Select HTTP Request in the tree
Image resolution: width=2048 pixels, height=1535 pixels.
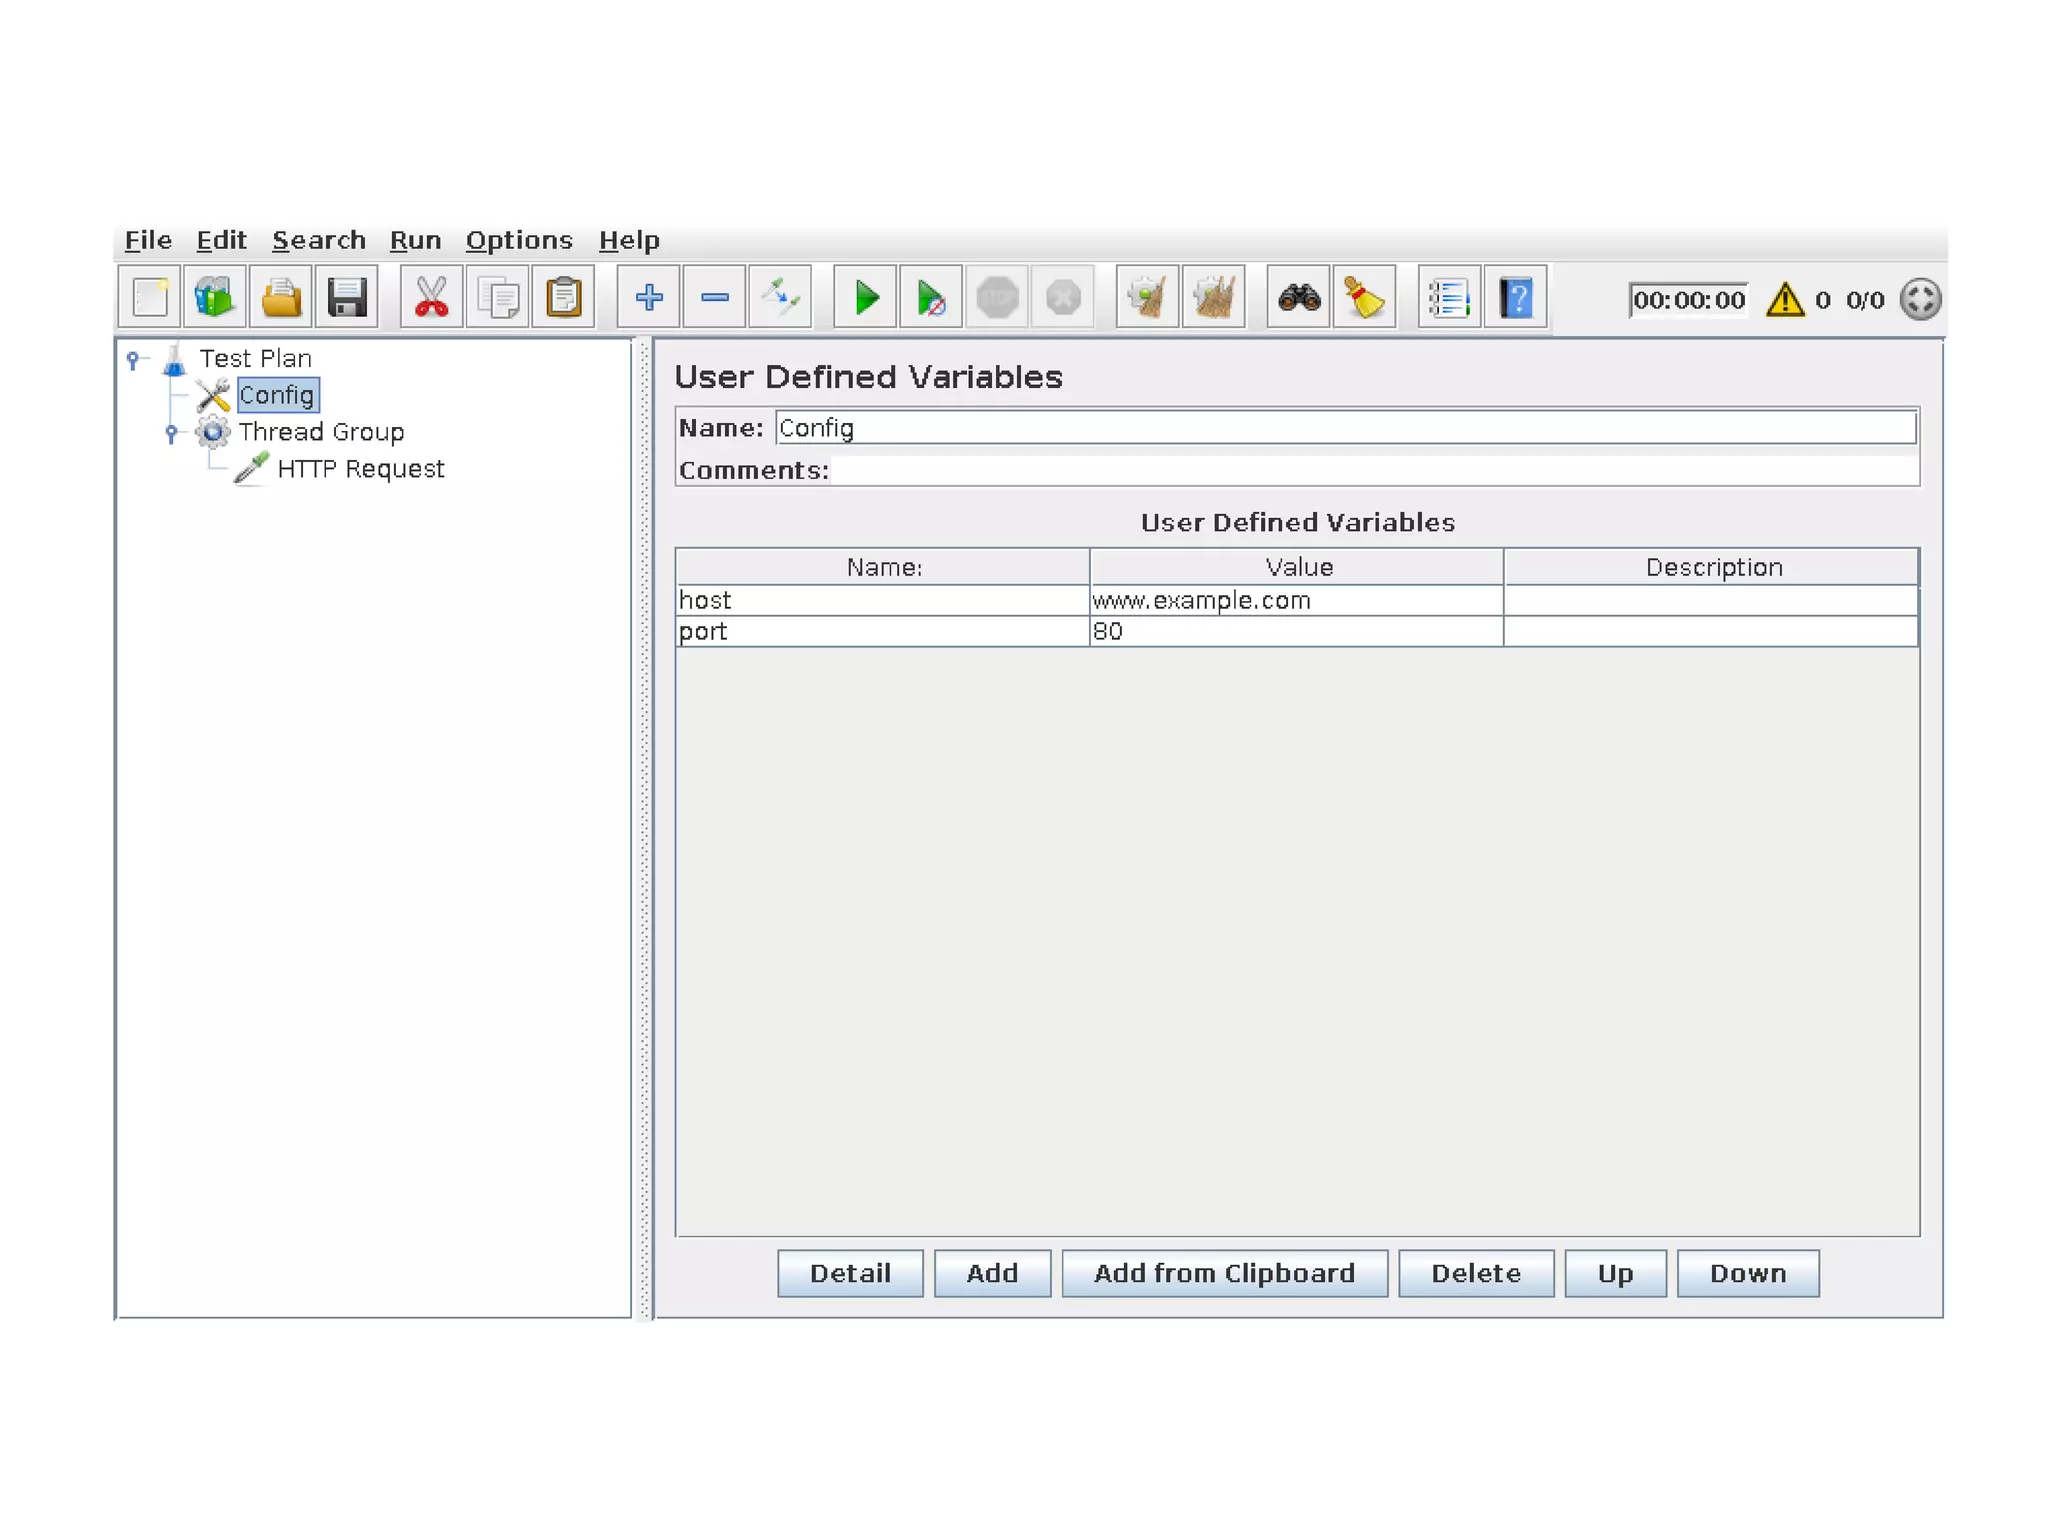pos(360,469)
